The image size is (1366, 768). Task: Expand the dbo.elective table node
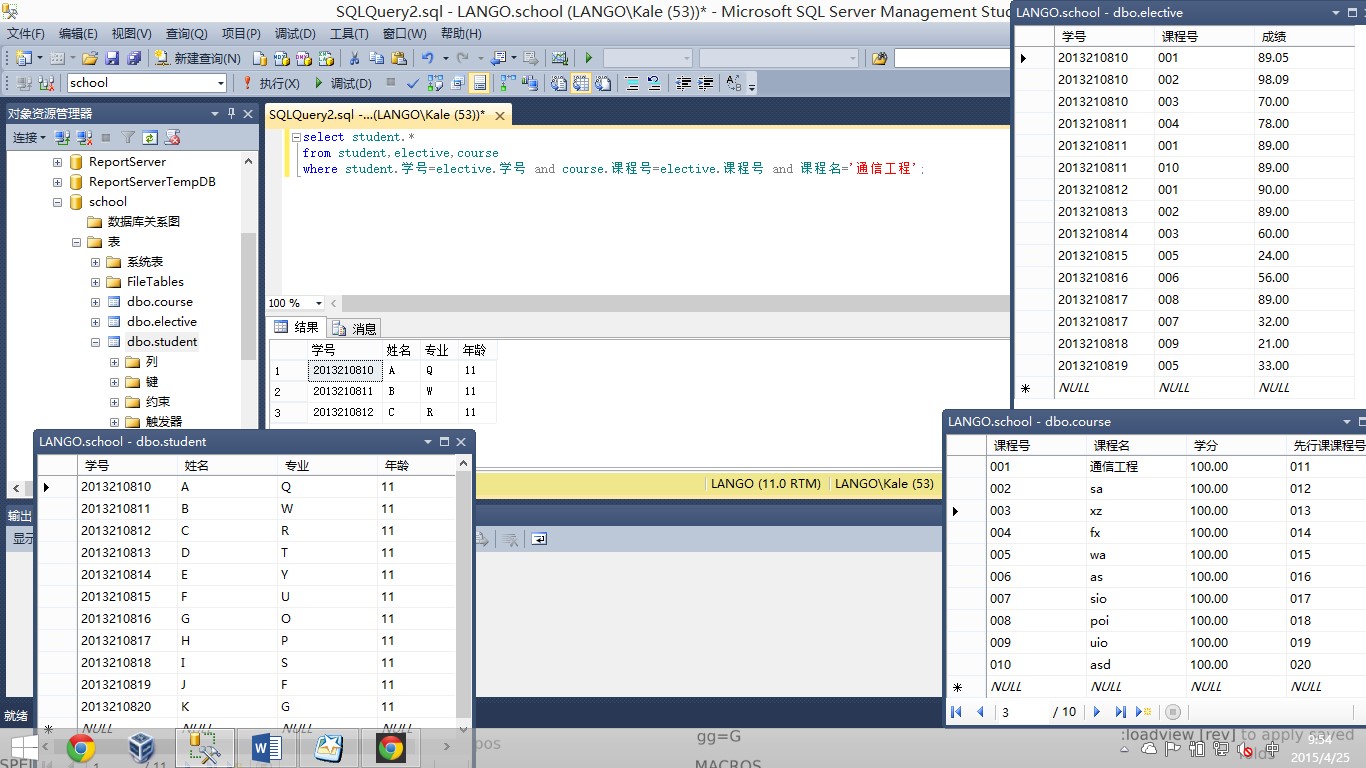(x=96, y=322)
